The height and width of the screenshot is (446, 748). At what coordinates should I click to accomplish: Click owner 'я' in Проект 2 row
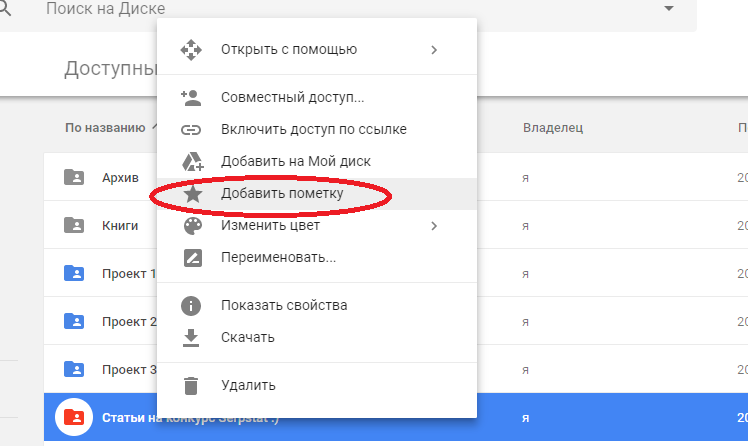tap(525, 322)
